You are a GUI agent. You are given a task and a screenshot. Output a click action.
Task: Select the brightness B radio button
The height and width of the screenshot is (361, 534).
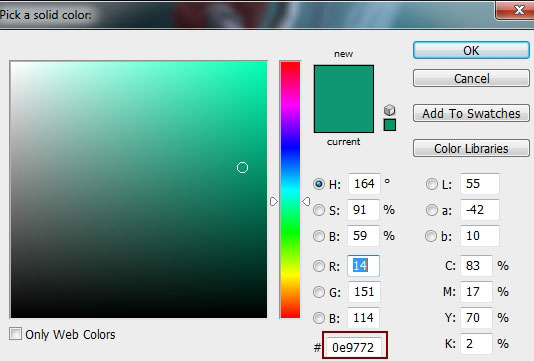point(319,236)
